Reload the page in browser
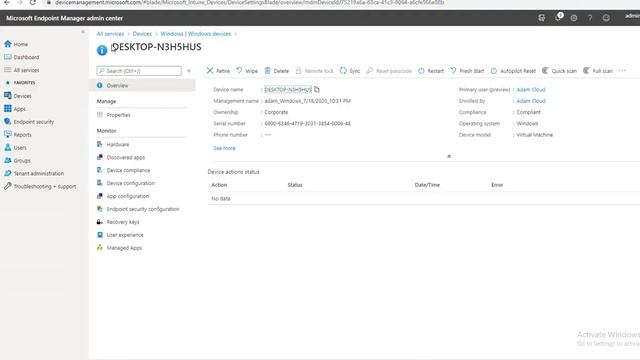The width and height of the screenshot is (640, 360). [x=33, y=3]
